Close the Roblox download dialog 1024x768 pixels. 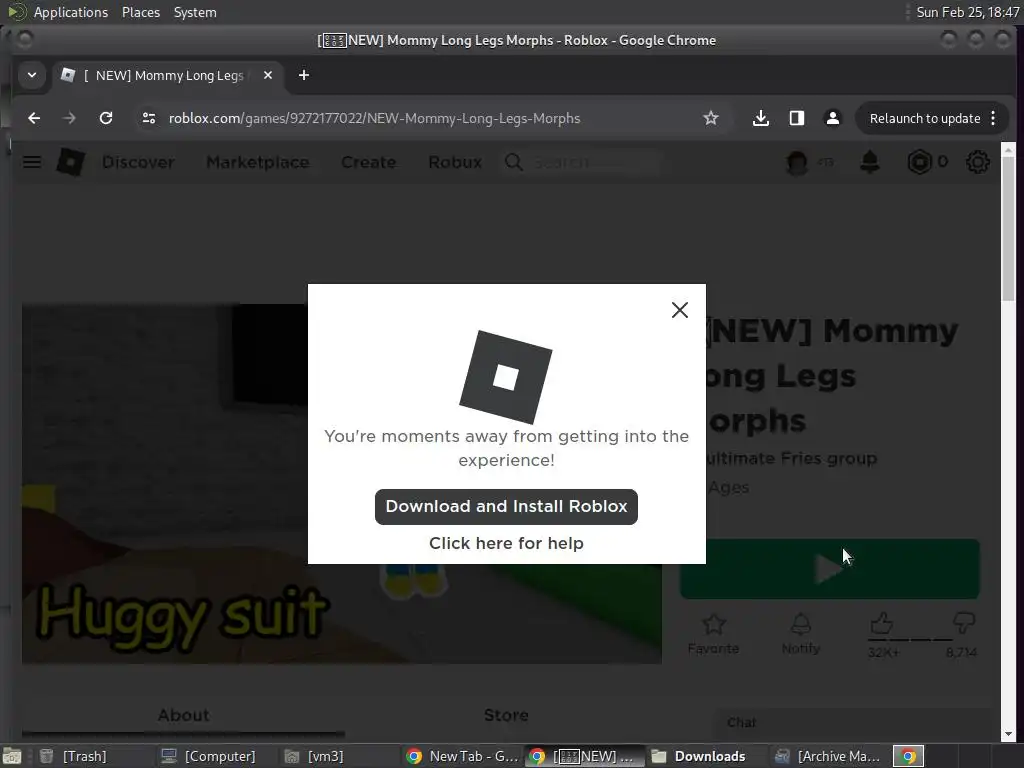[x=679, y=310]
